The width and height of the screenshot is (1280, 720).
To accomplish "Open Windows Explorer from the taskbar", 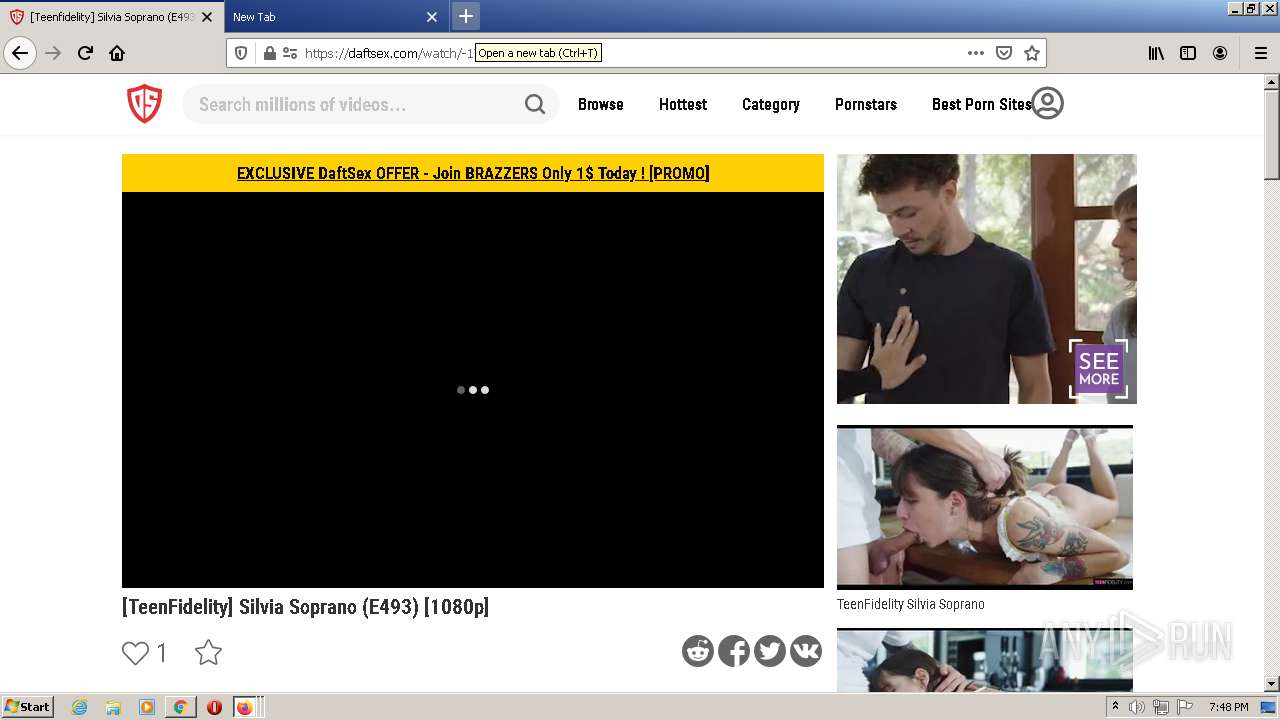I will (x=113, y=707).
